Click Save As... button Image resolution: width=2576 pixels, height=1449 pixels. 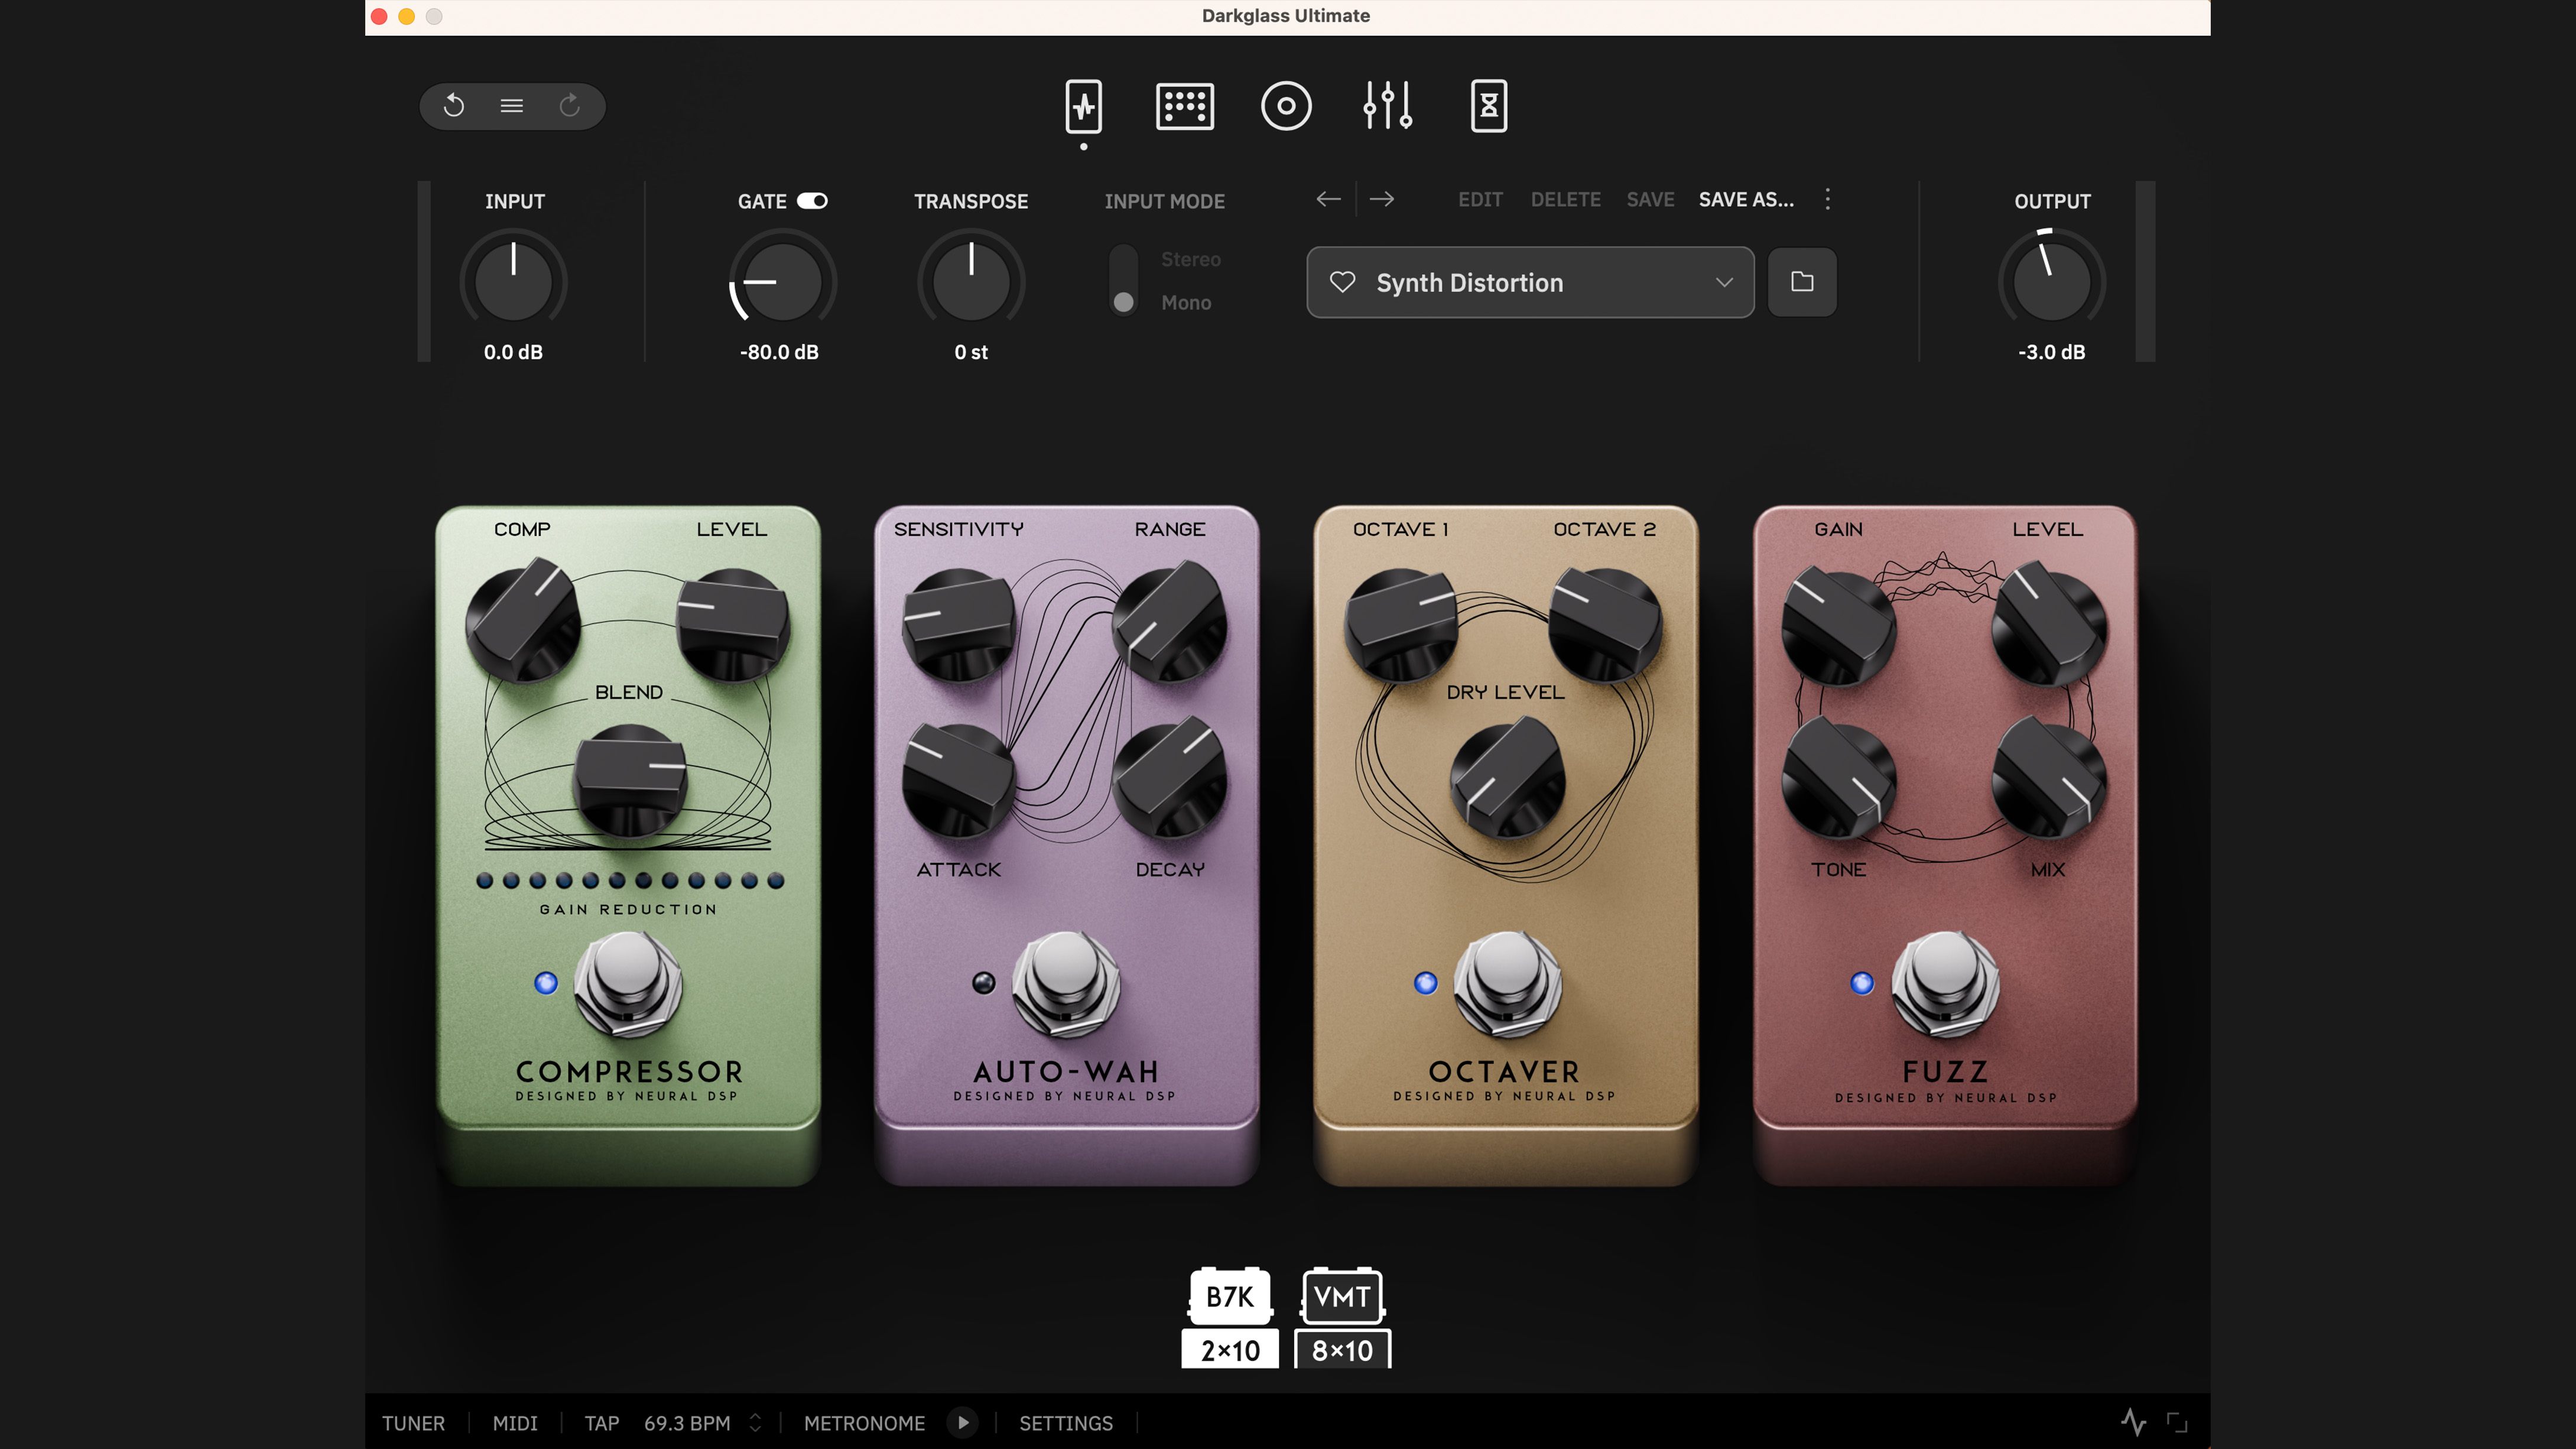(x=1746, y=199)
